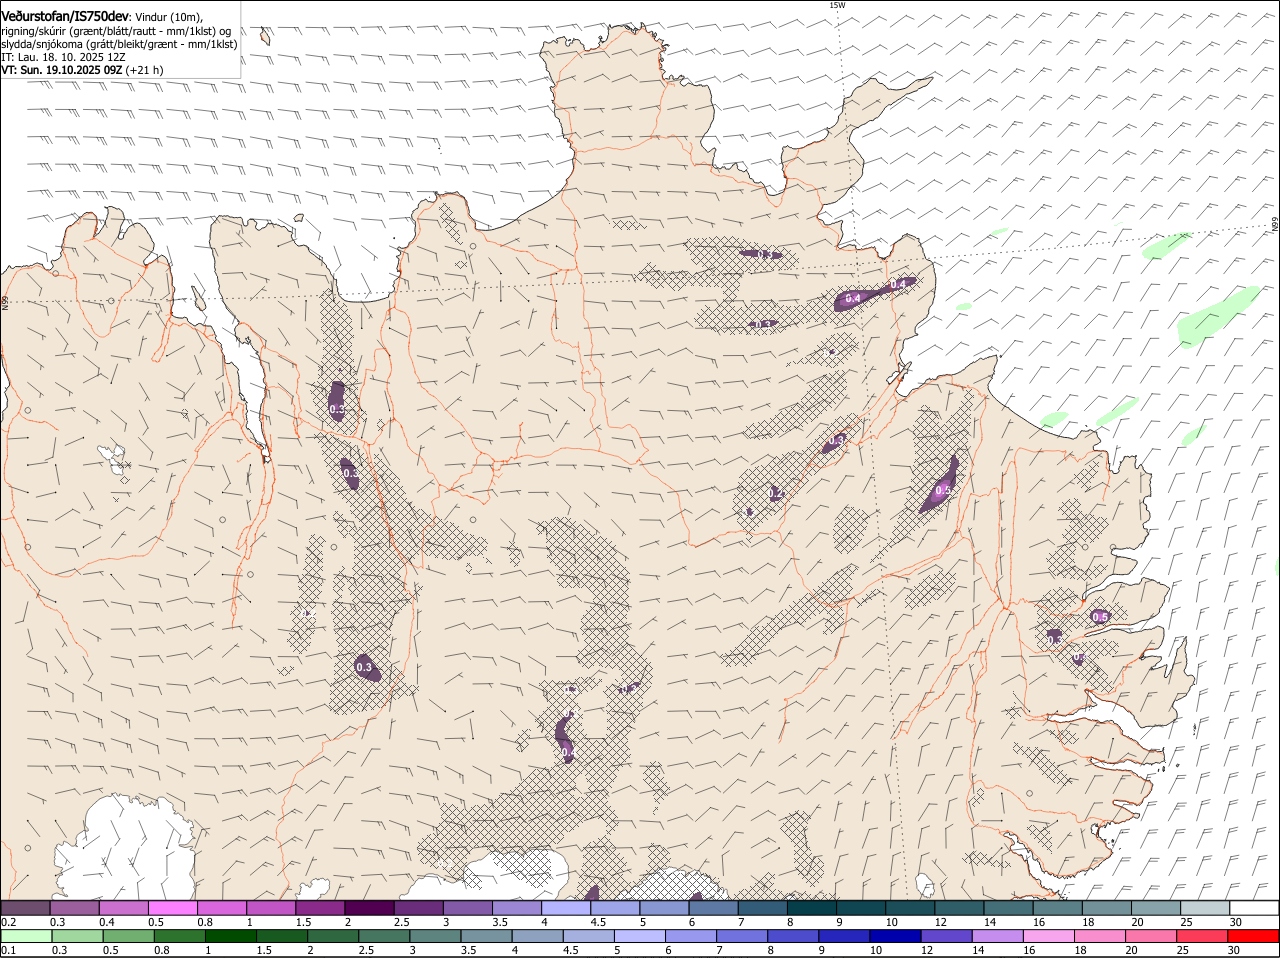1280x958 pixels.
Task: Click the light blue upper legend swatch at 4
Action: click(565, 908)
